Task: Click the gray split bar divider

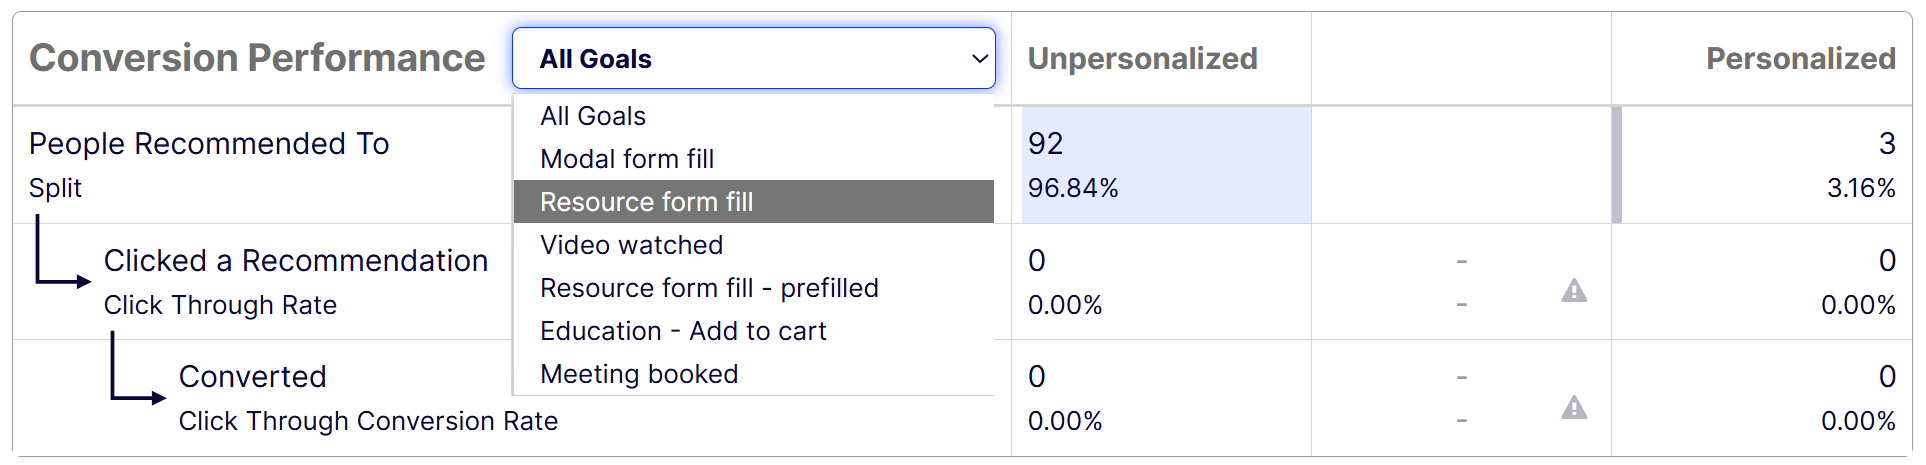Action: pos(1616,165)
